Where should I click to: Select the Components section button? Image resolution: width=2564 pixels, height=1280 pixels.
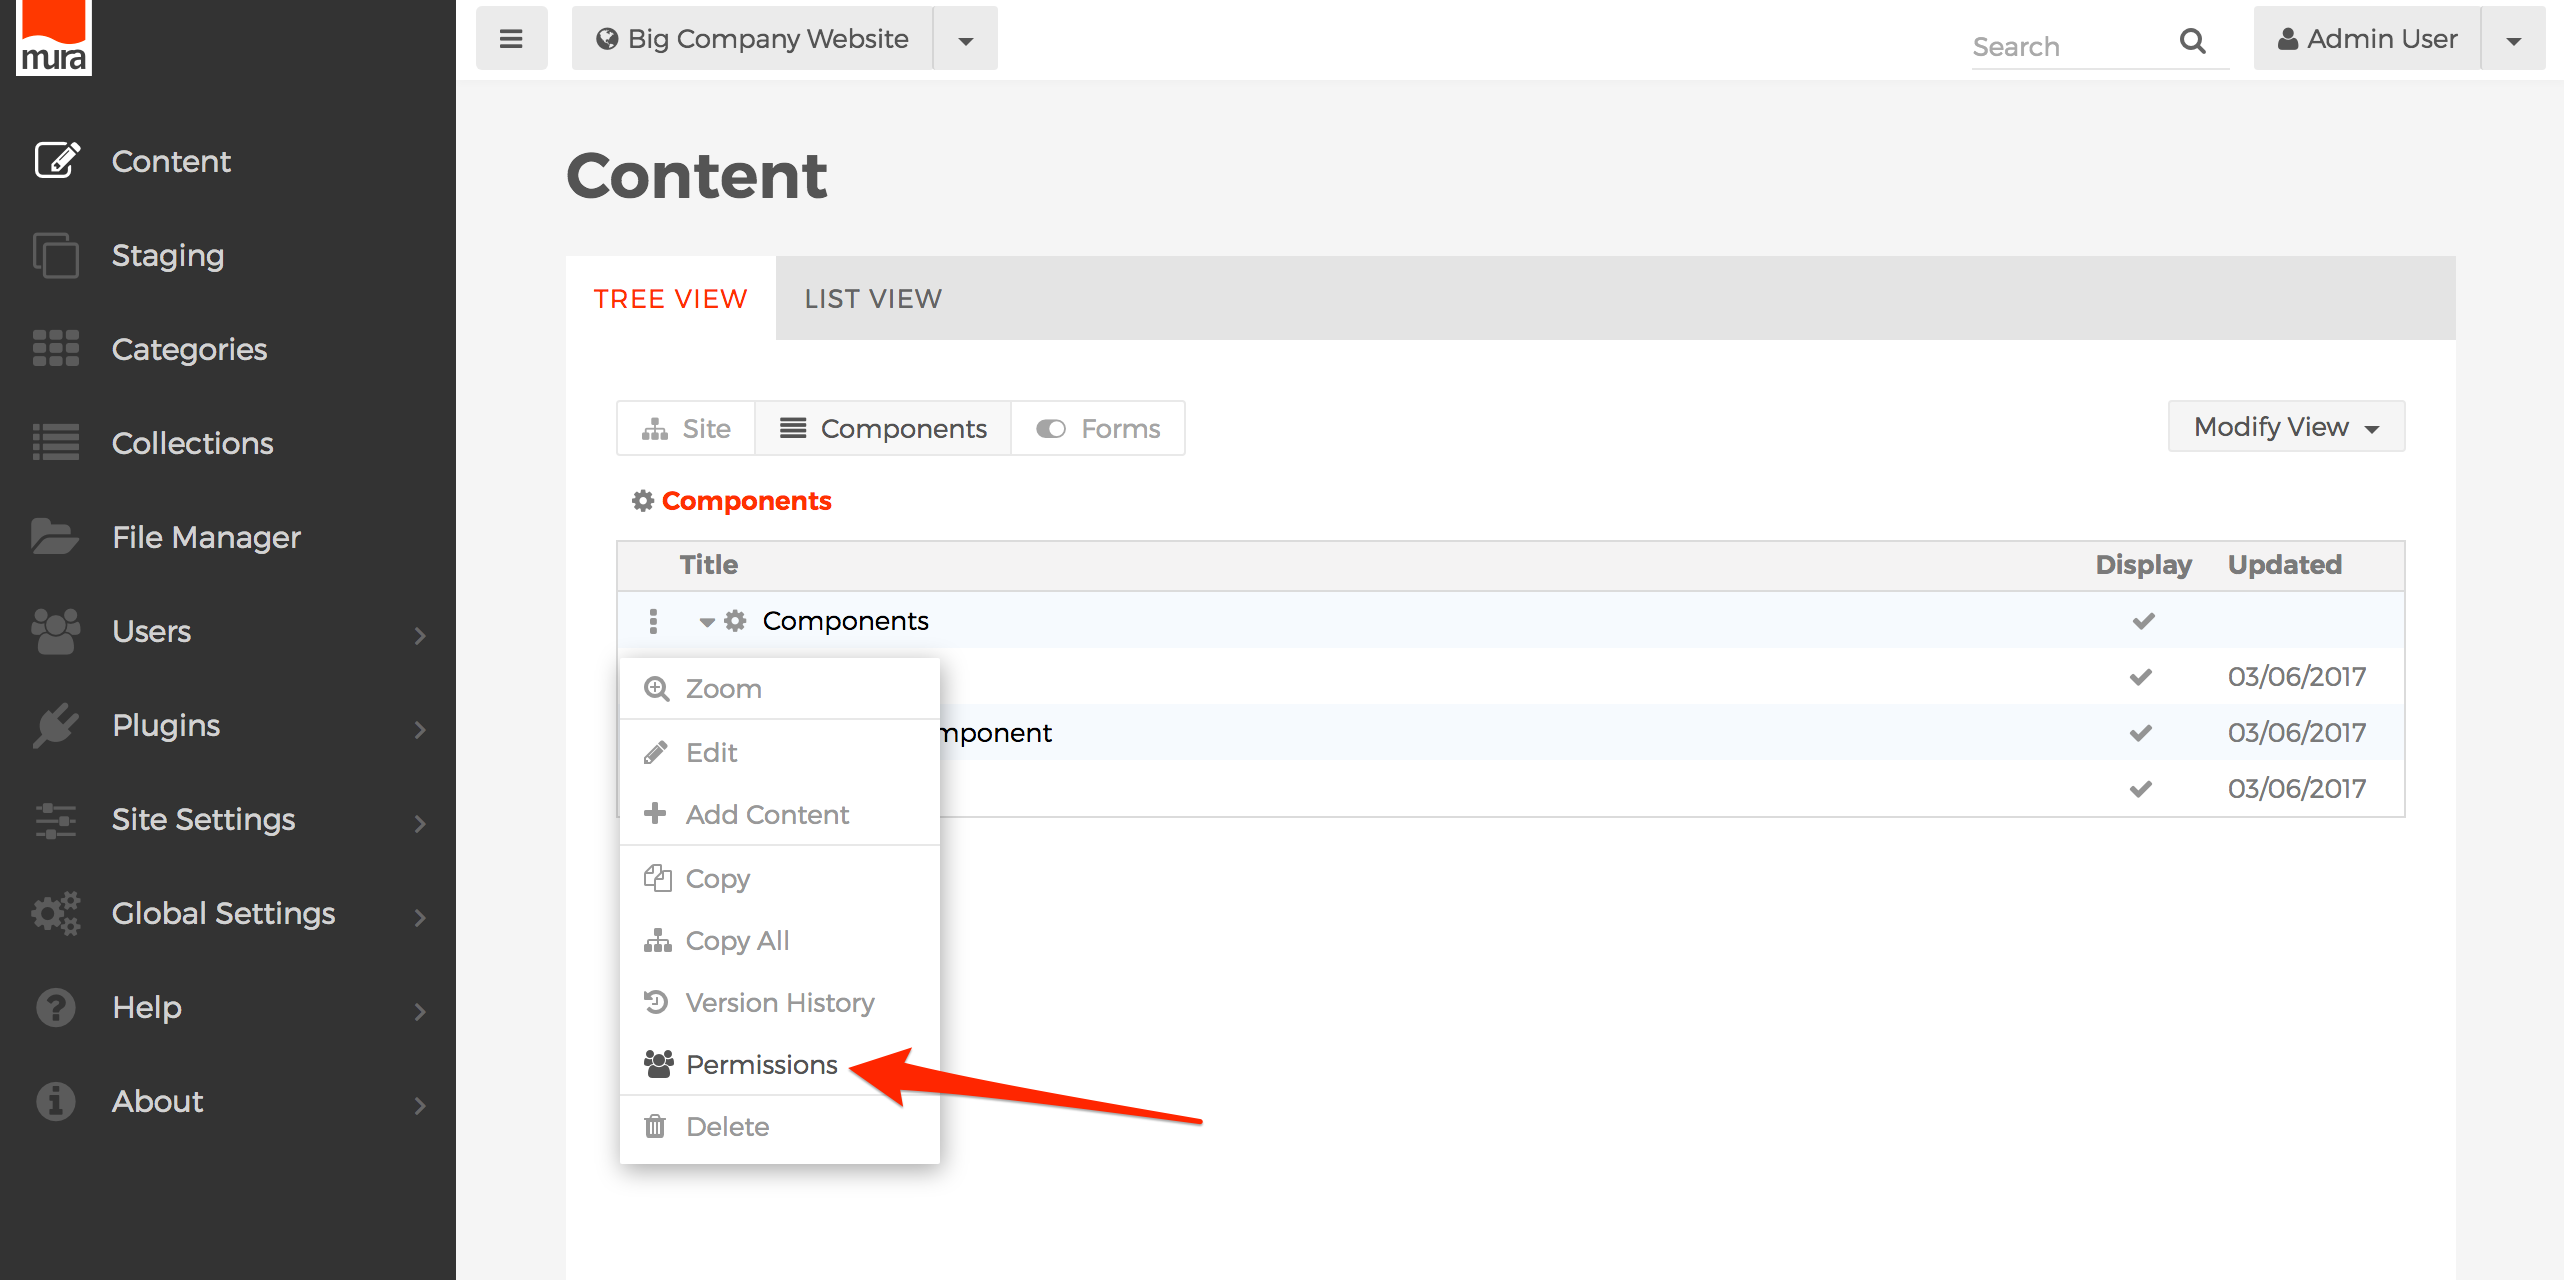(x=884, y=429)
